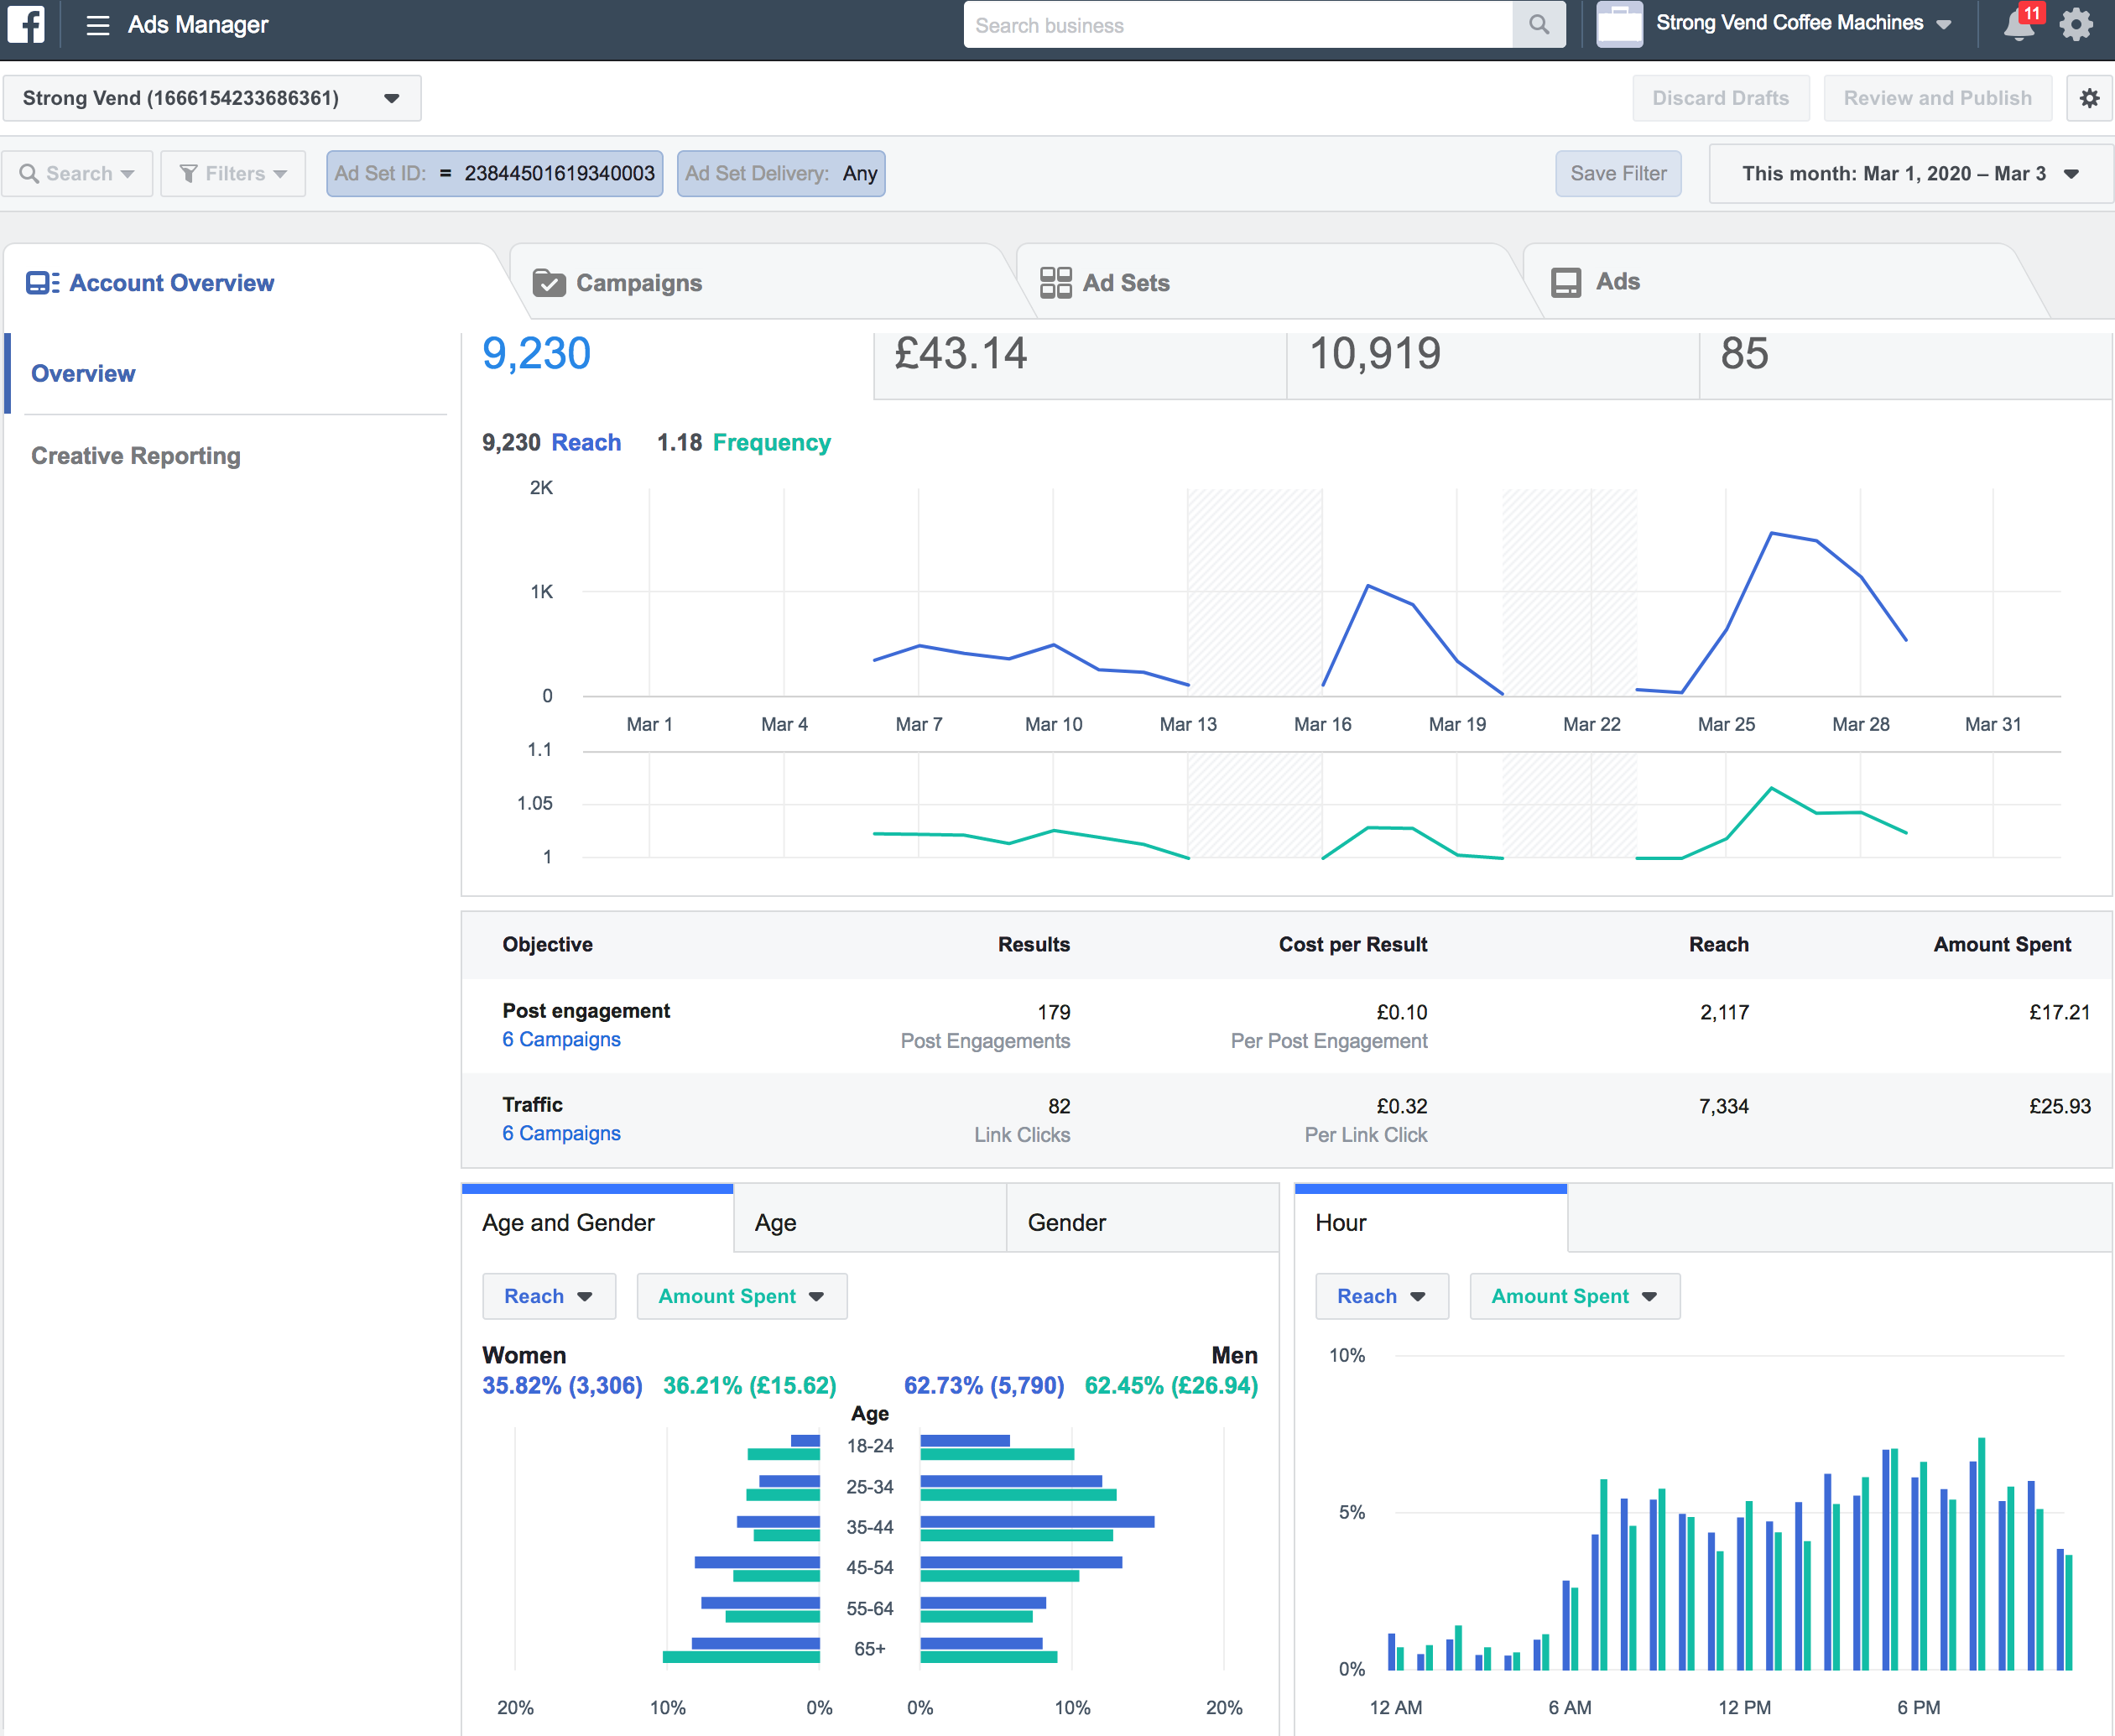Open Amount Spent dropdown in the Hour panel
Screen dimensions: 2115x1736
1575,1297
